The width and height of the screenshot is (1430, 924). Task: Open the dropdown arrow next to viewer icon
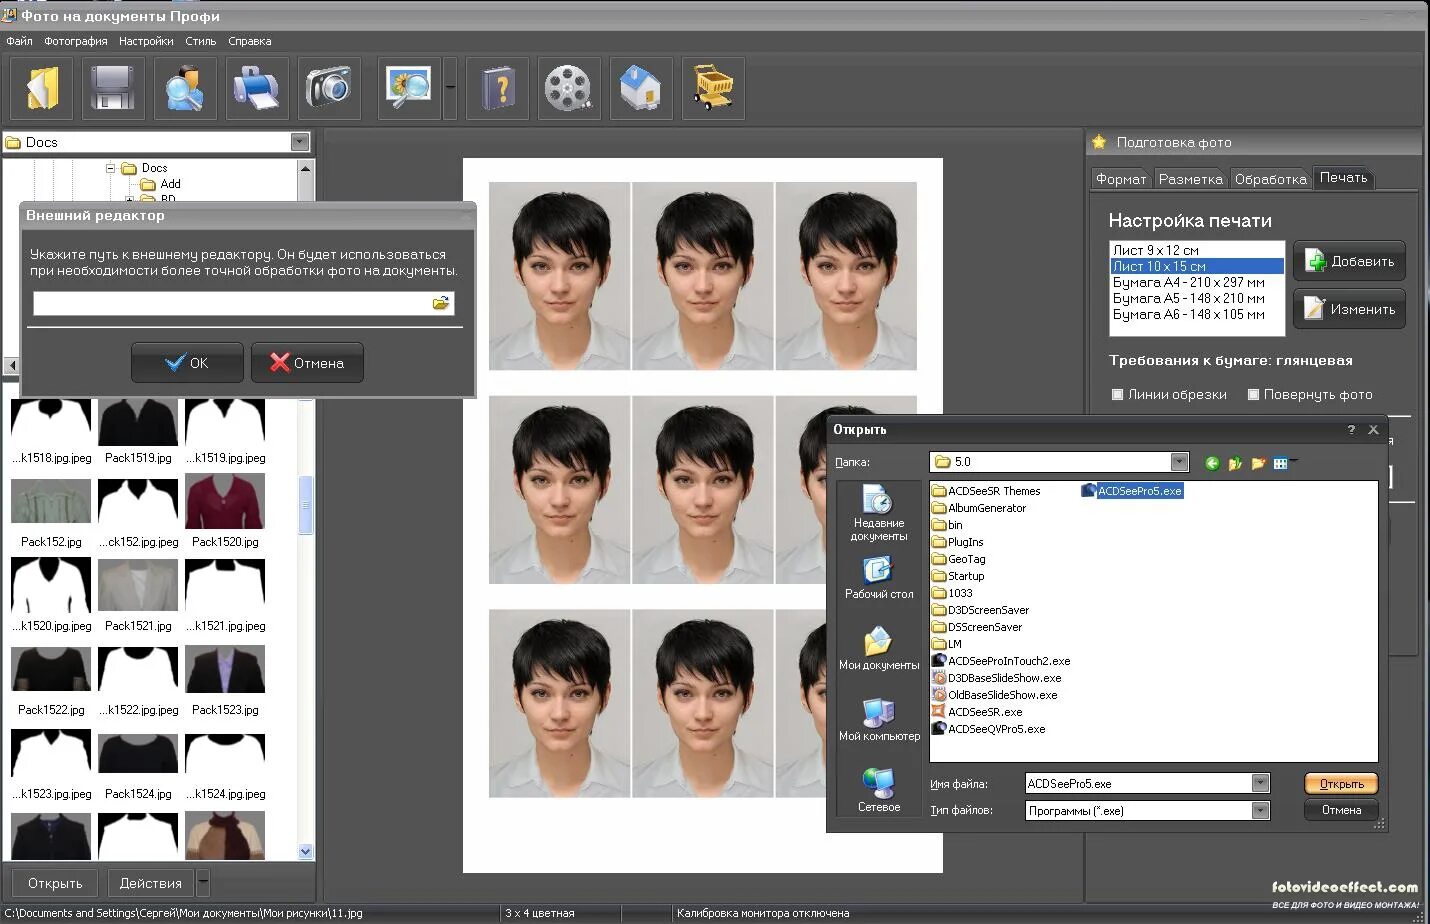pyautogui.click(x=450, y=88)
